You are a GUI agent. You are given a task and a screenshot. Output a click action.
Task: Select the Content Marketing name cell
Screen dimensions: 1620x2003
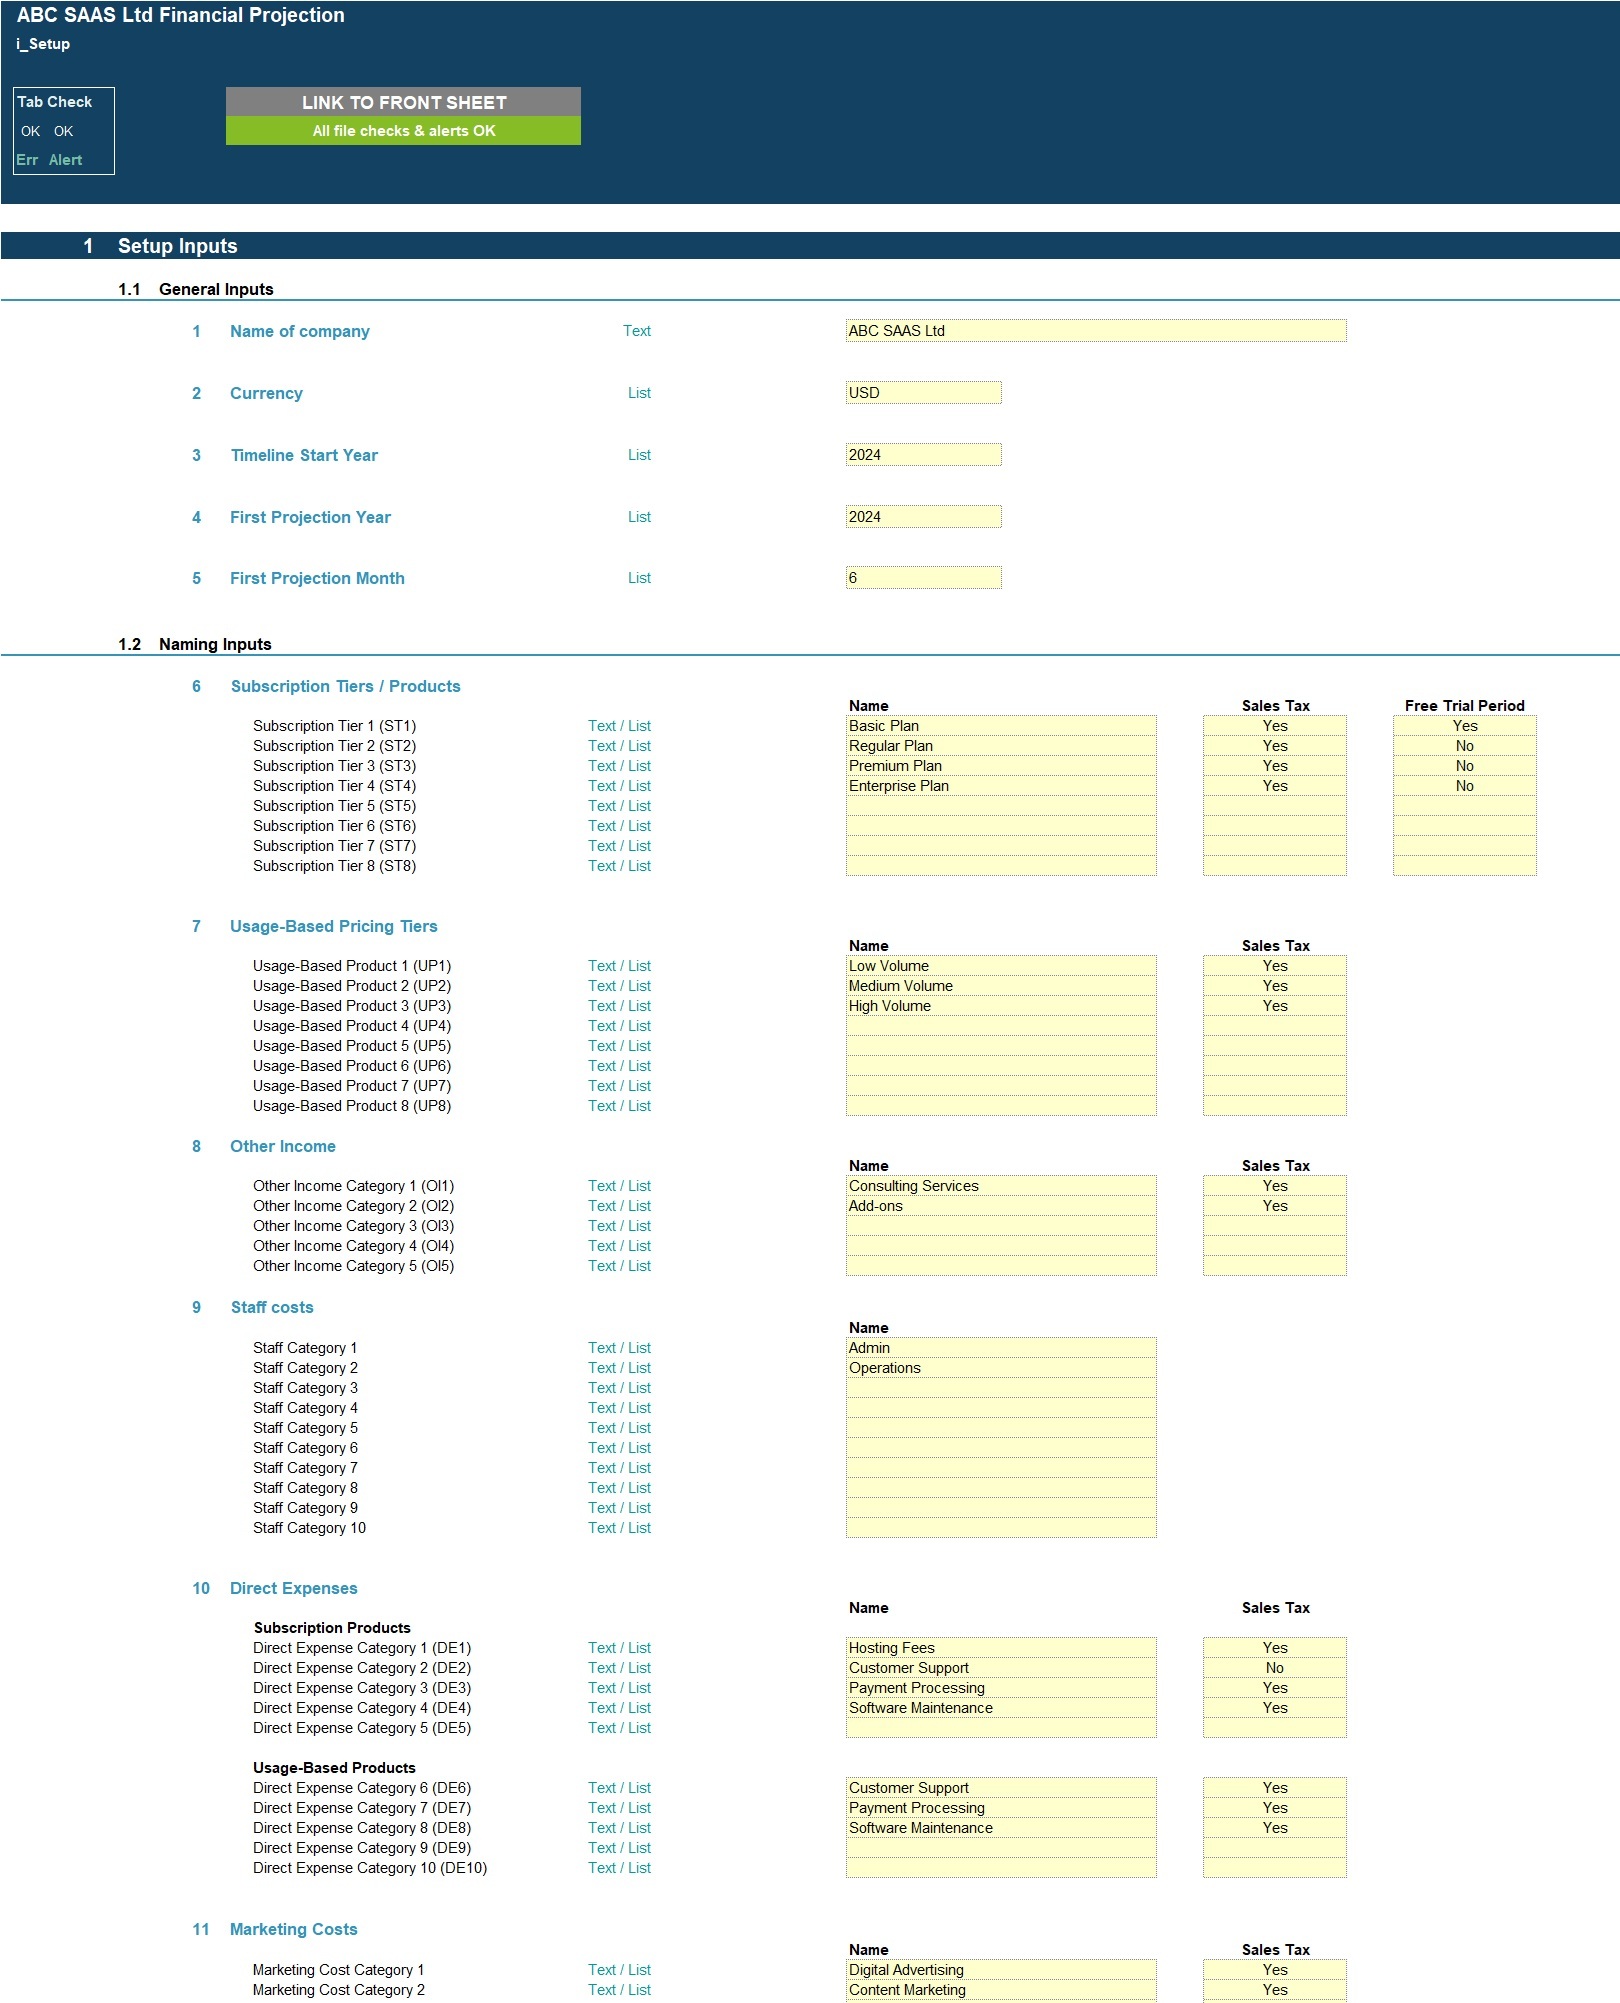click(1001, 1990)
